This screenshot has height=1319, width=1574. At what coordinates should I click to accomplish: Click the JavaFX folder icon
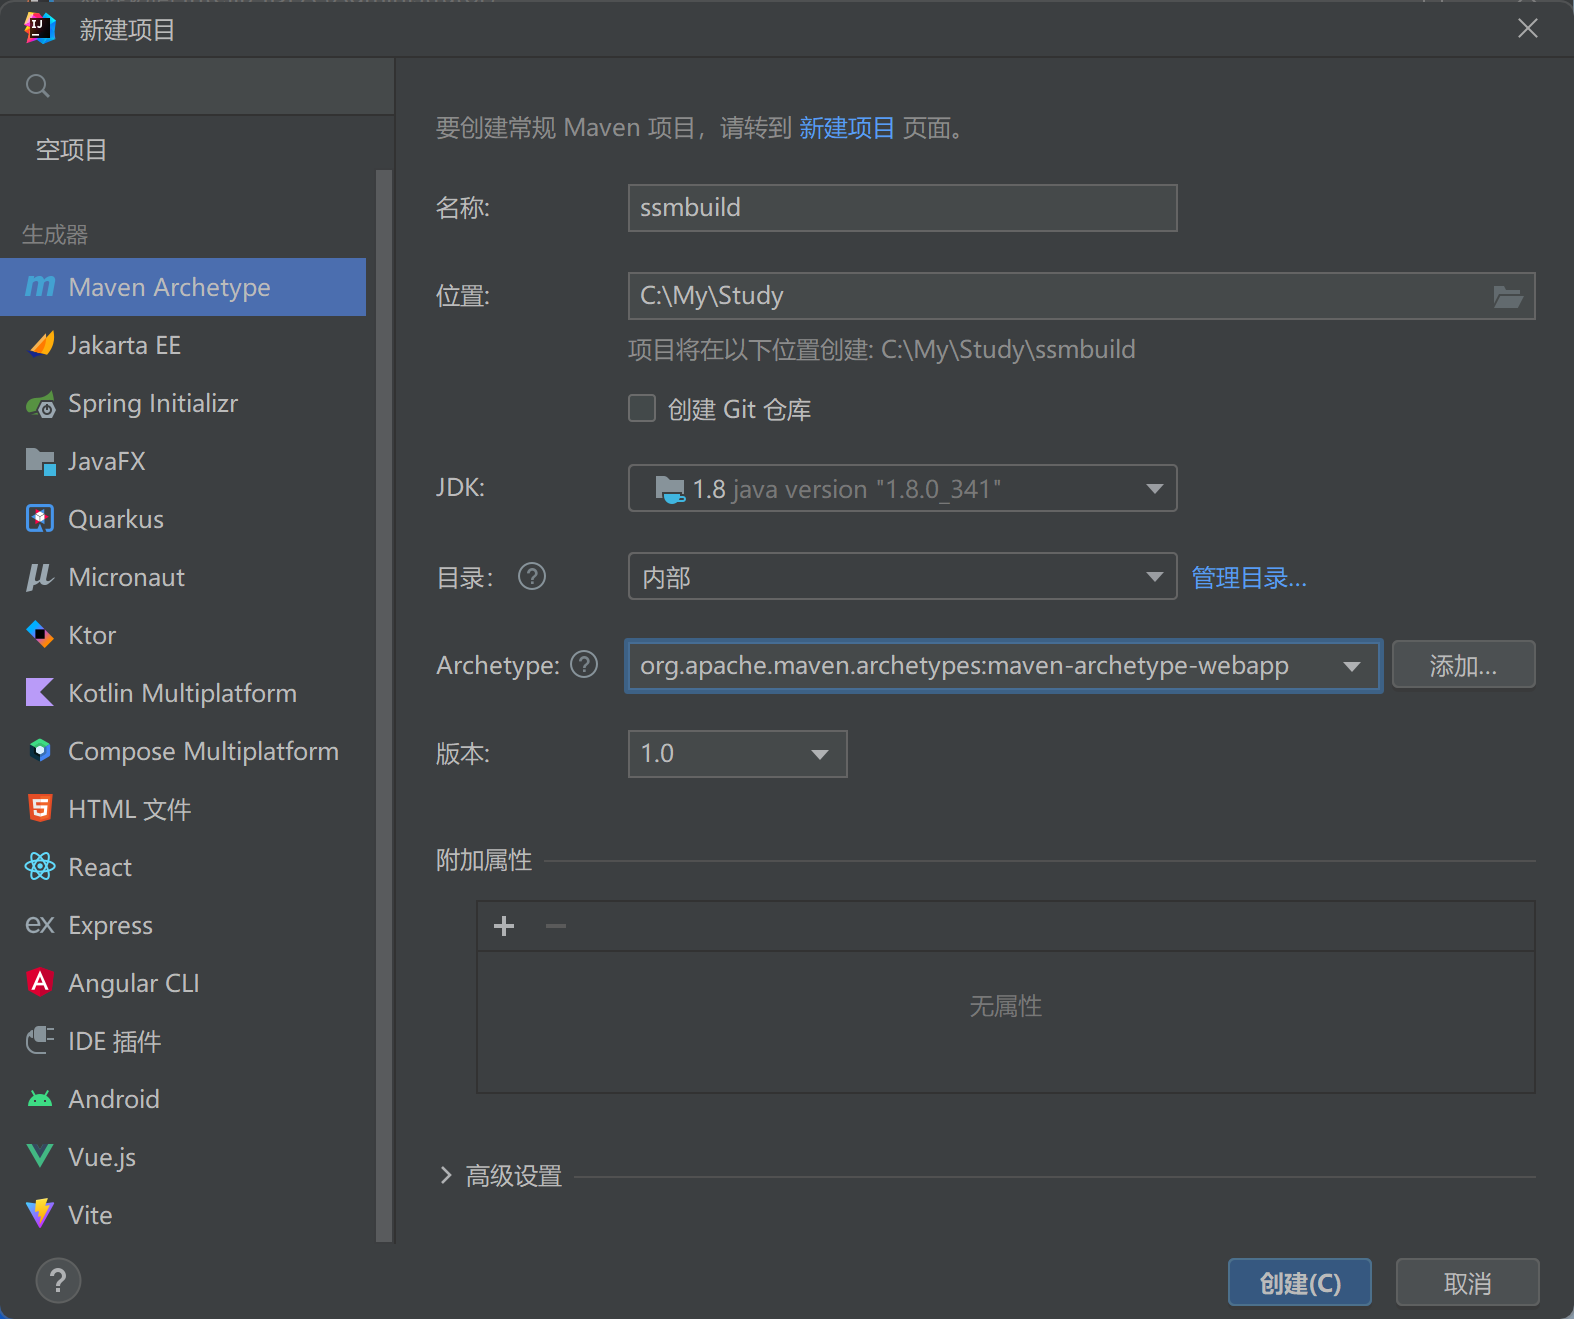40,461
